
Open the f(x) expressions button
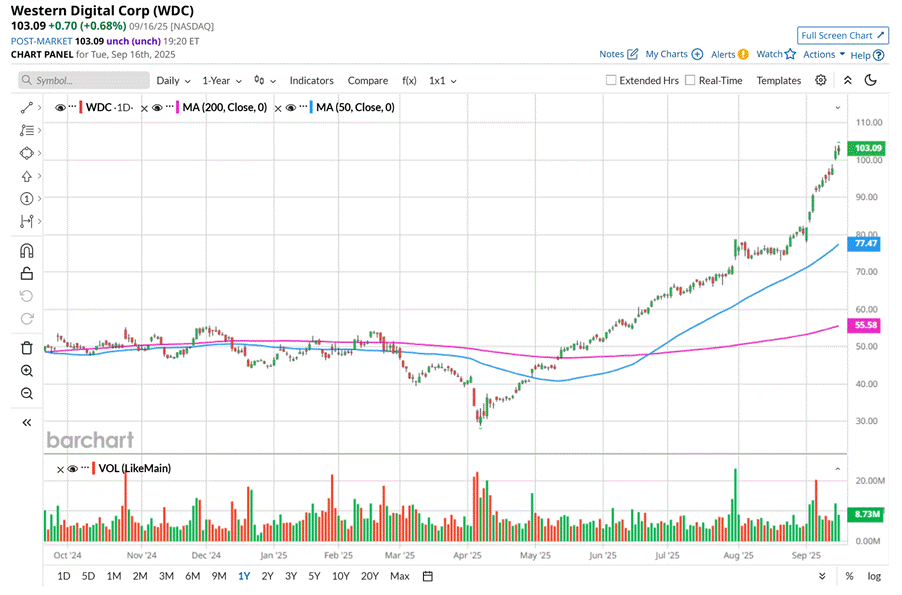(x=409, y=81)
